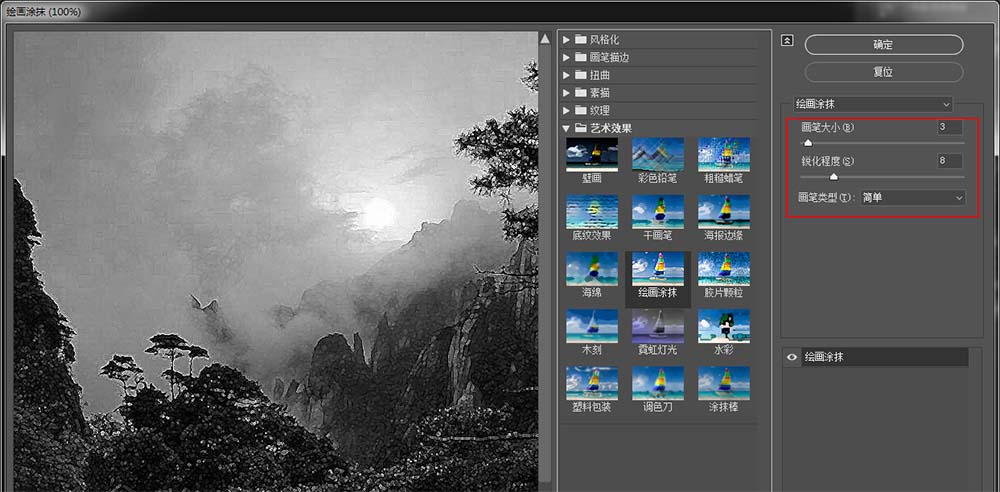The width and height of the screenshot is (1000, 492).
Task: Select the 水彩 filter thumbnail
Action: click(724, 326)
